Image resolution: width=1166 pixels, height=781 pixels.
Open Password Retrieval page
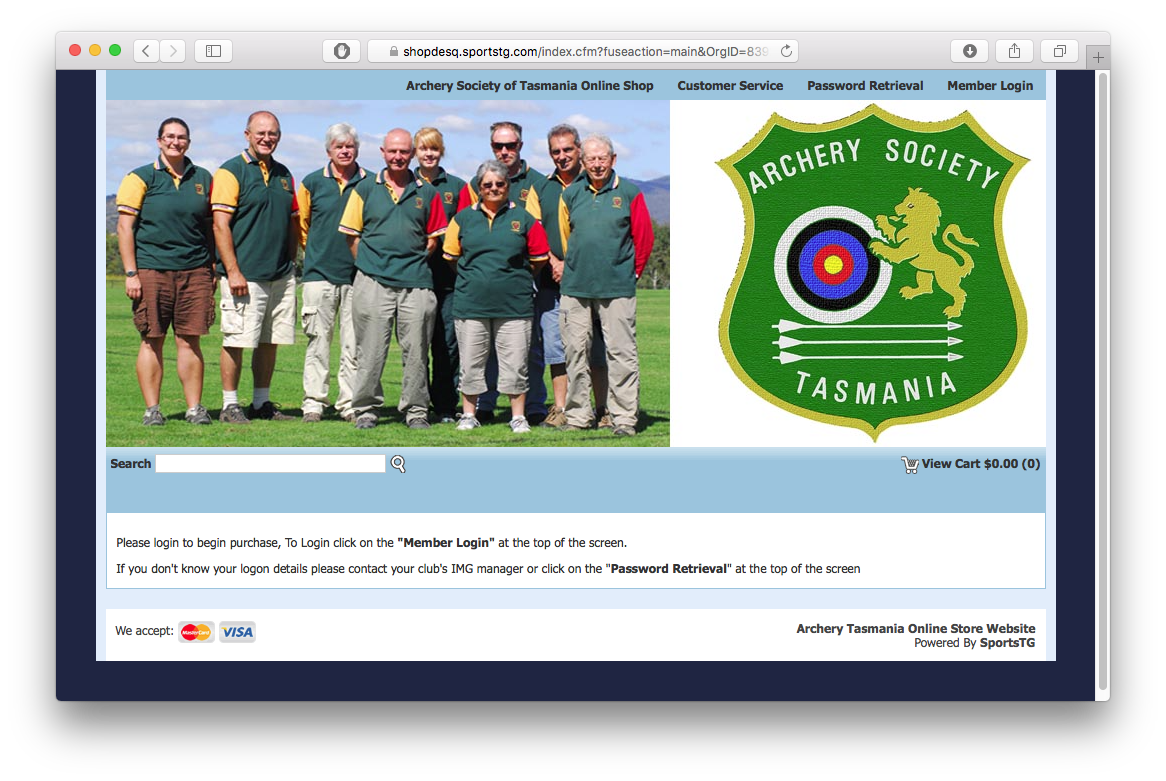pos(865,86)
